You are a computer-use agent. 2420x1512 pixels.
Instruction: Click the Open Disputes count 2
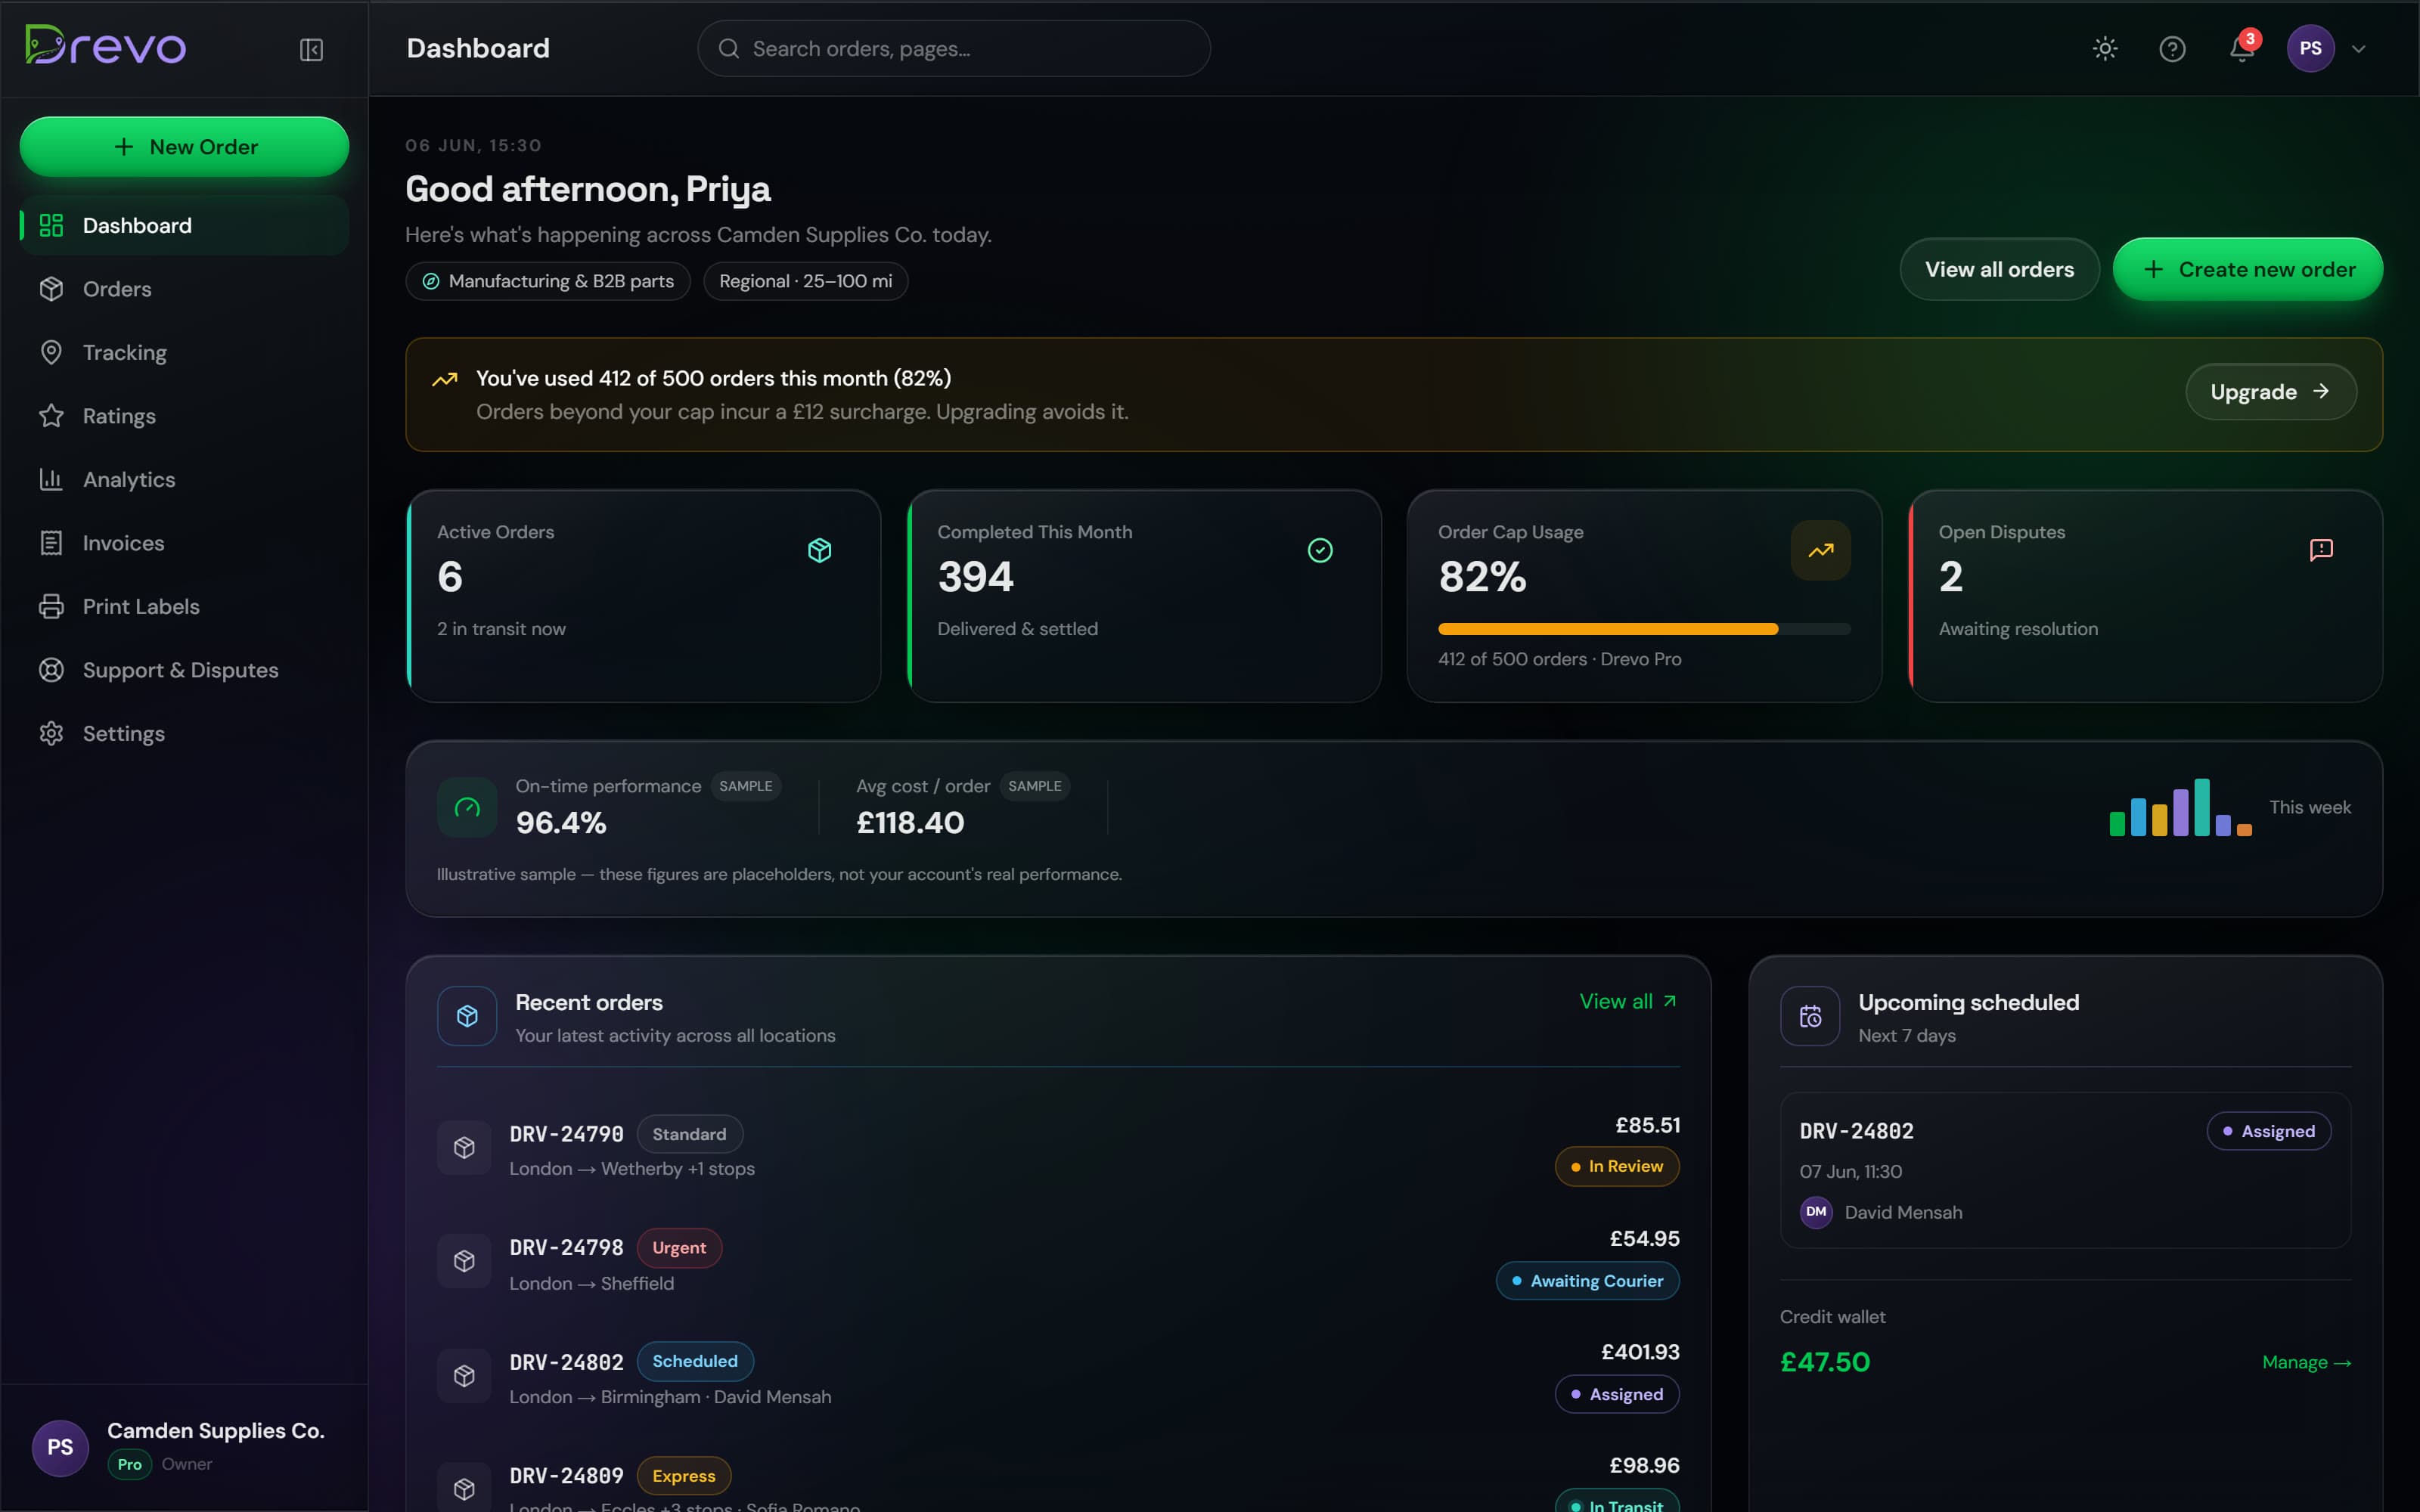[1950, 576]
